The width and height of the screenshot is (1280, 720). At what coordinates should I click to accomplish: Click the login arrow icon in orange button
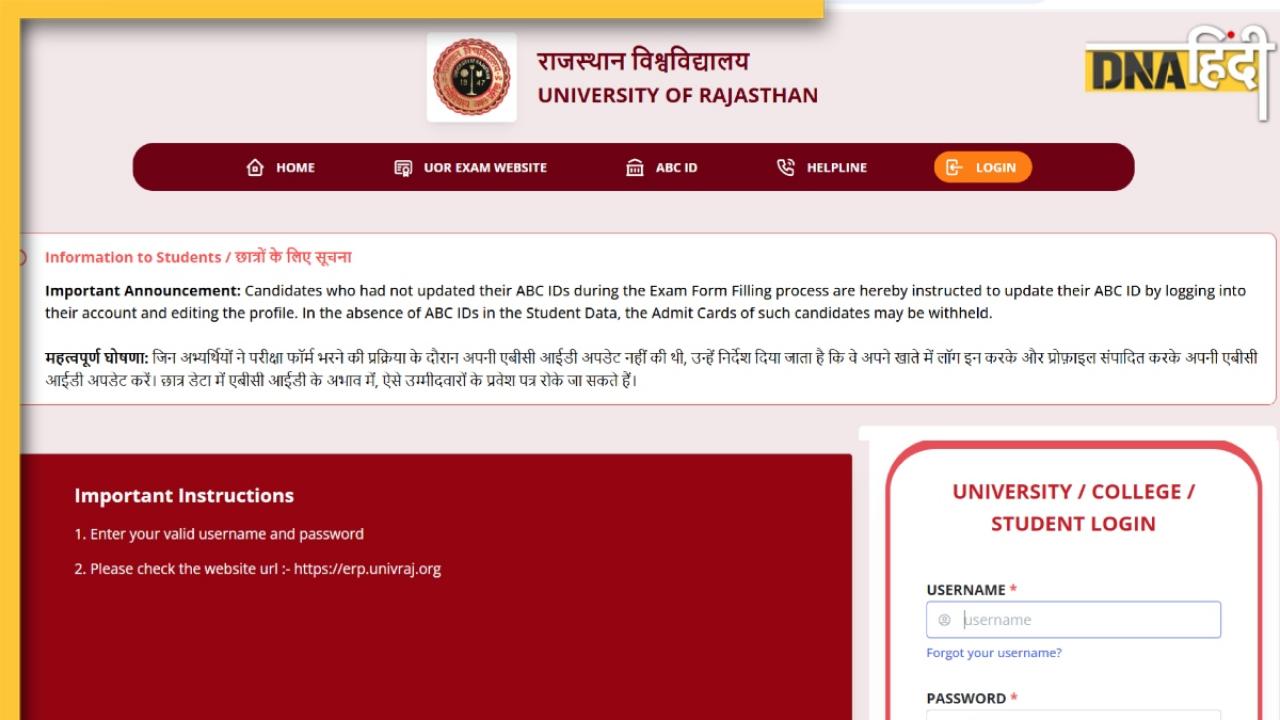tap(954, 167)
